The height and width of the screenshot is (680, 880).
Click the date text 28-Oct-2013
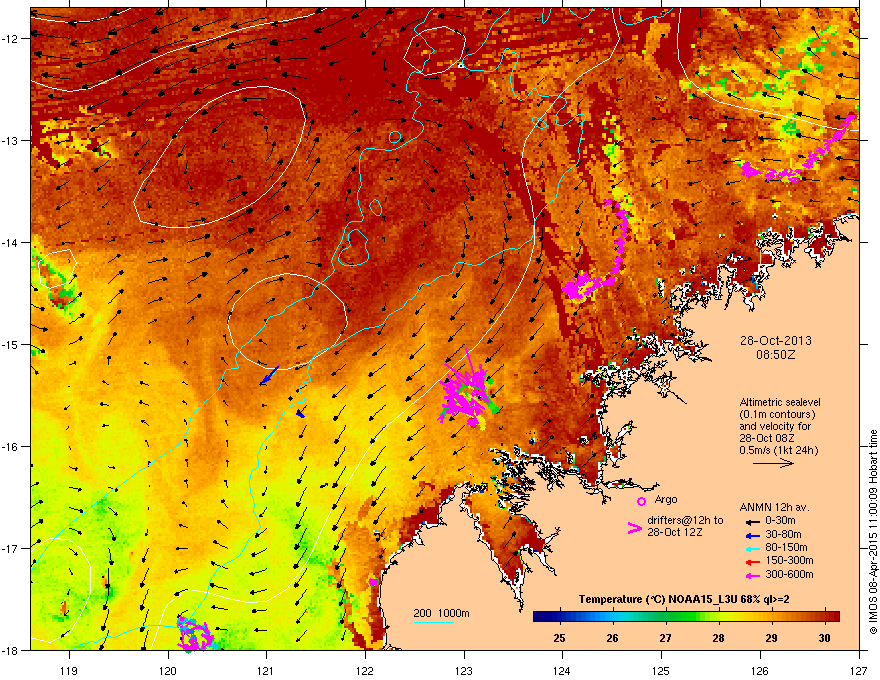pyautogui.click(x=776, y=341)
